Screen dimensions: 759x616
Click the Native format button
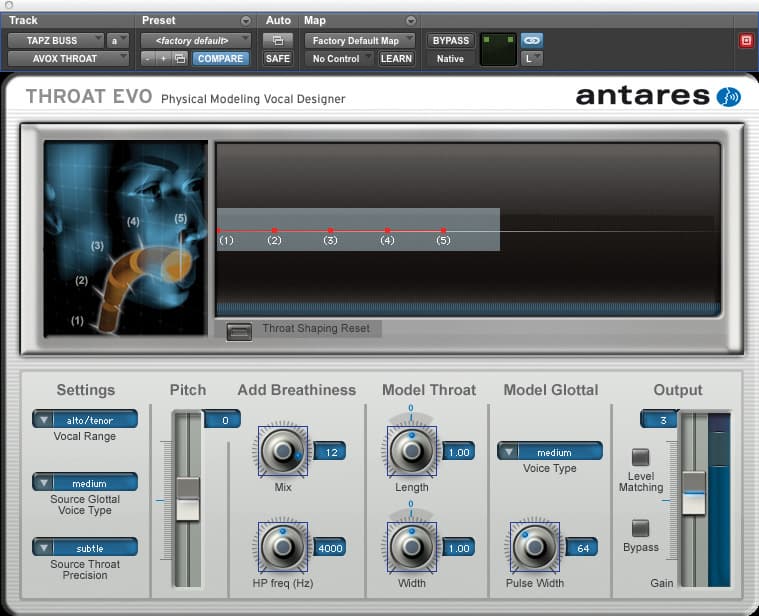point(450,59)
